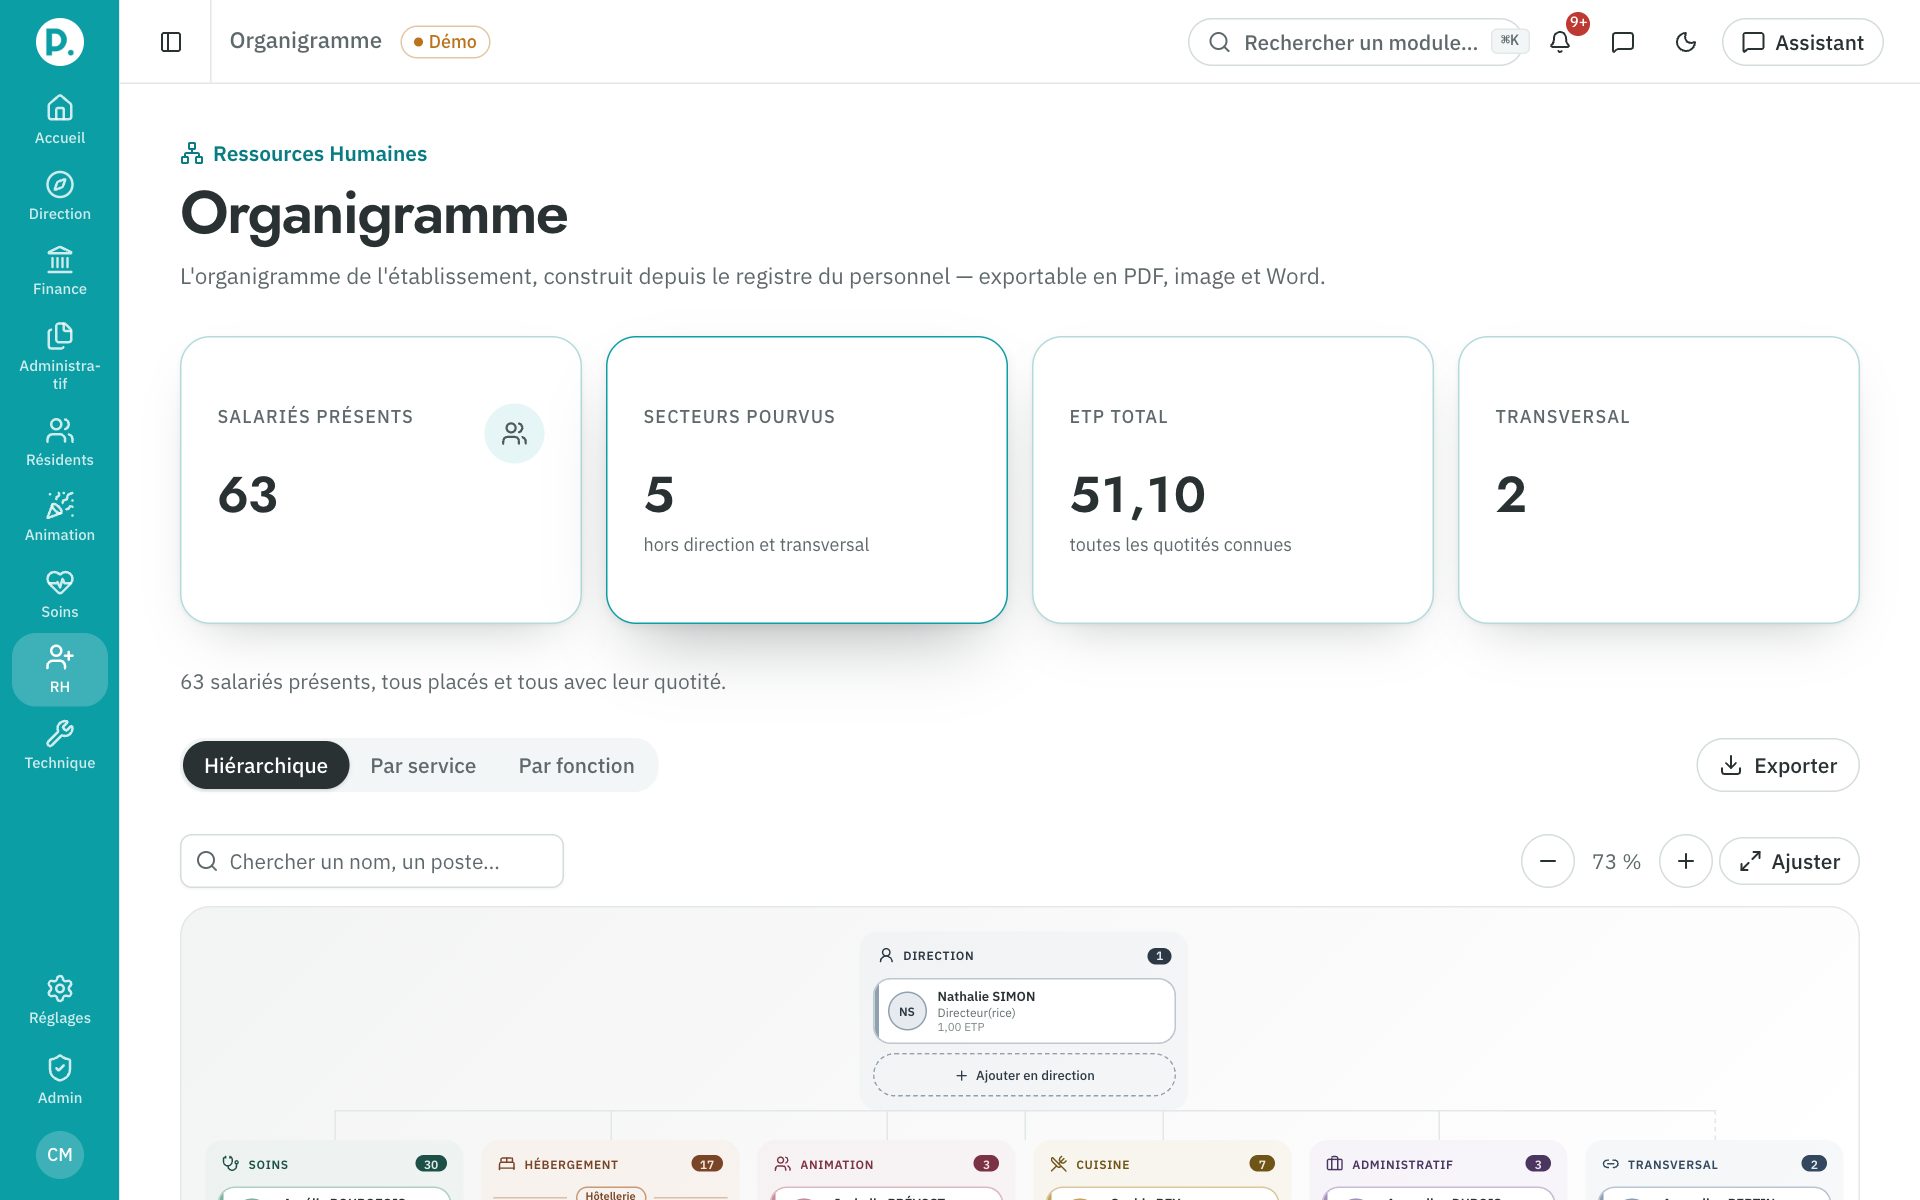Focus the Chercher un nom, un poste field
Viewport: 1920px width, 1200px height.
click(x=372, y=861)
